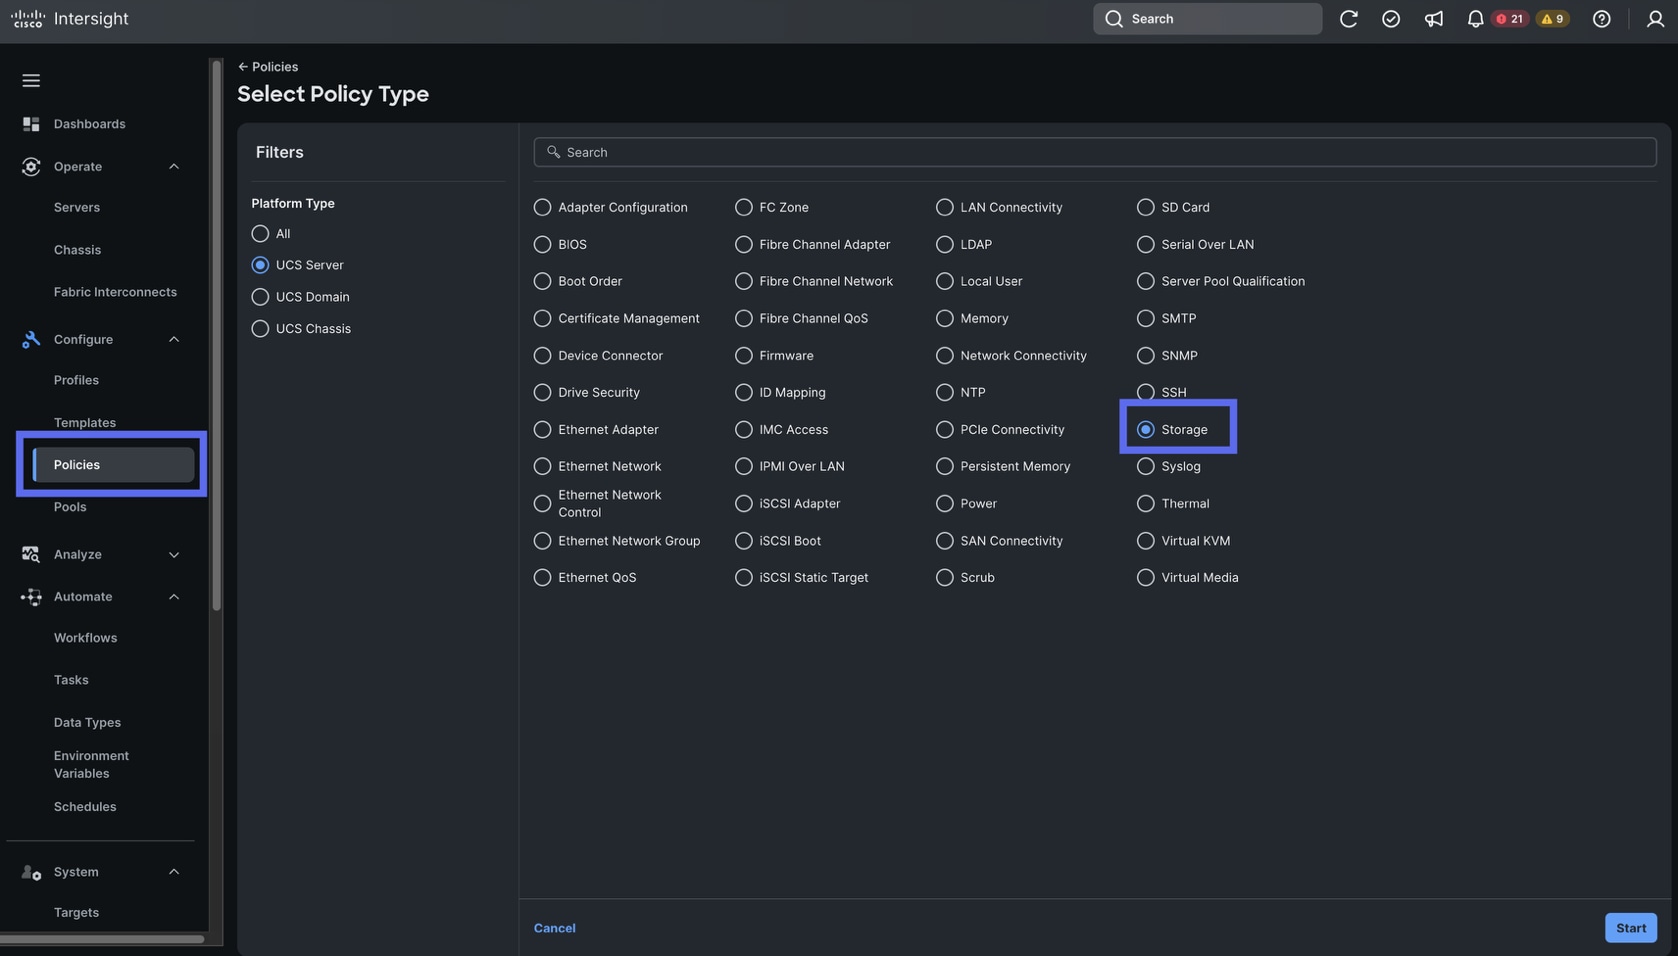Open the help question mark icon

(1601, 19)
